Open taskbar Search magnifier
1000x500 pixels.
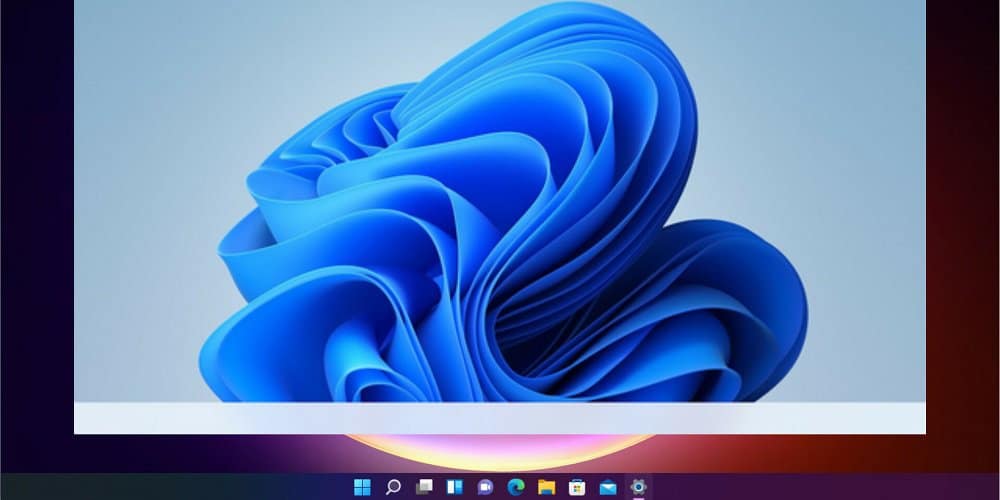point(393,487)
